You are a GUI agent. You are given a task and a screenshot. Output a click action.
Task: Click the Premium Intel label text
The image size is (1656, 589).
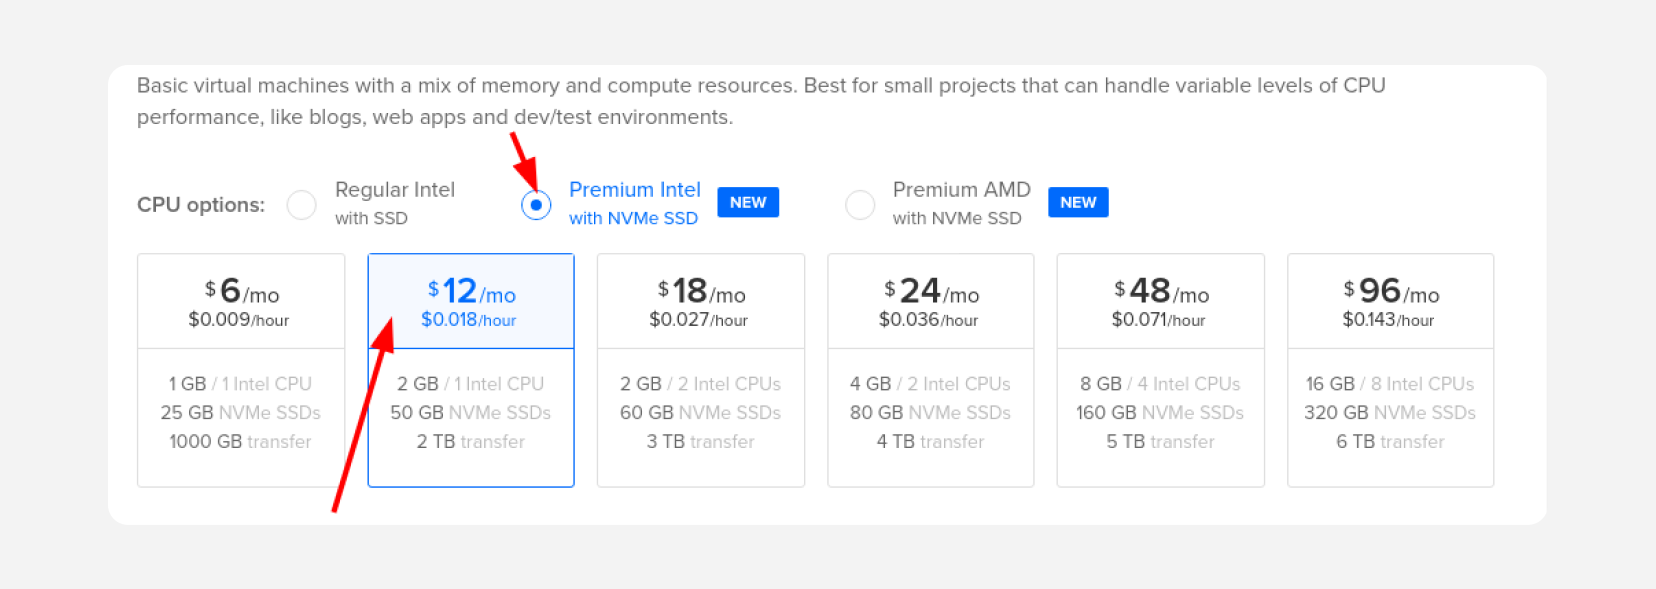point(635,190)
